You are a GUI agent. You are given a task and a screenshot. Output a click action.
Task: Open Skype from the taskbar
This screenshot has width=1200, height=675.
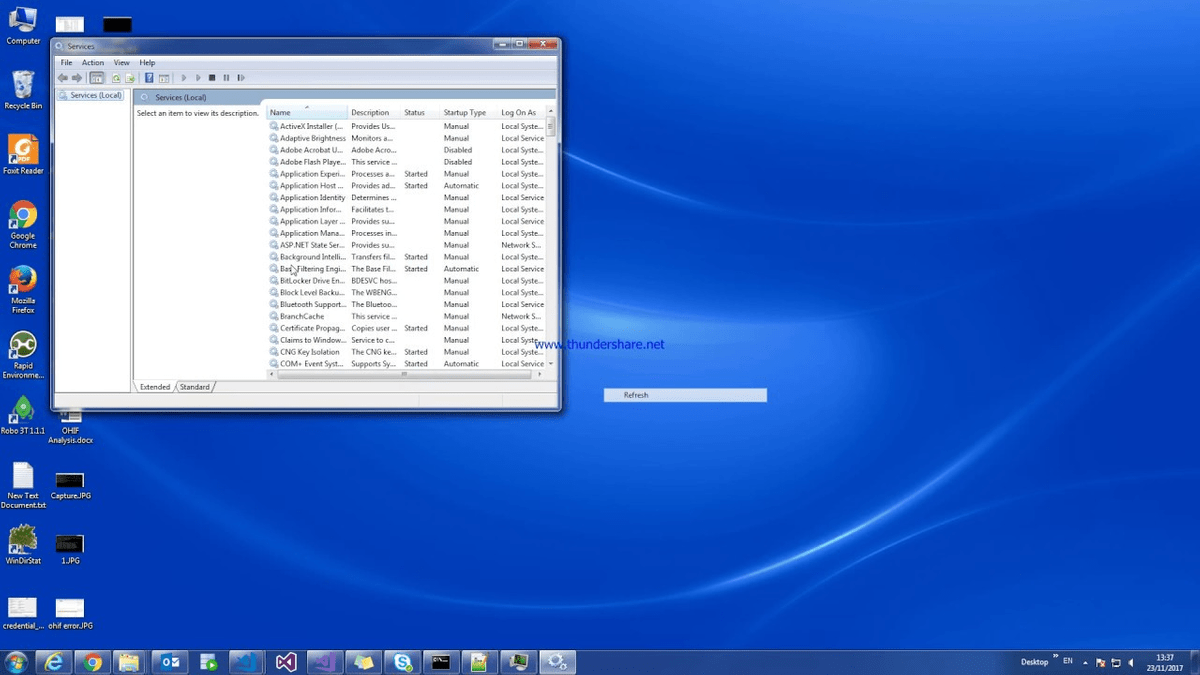(403, 661)
